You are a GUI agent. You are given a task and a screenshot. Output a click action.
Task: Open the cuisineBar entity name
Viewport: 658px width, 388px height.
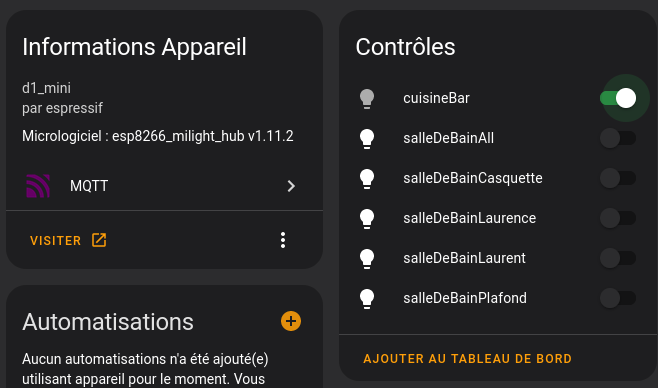[436, 98]
